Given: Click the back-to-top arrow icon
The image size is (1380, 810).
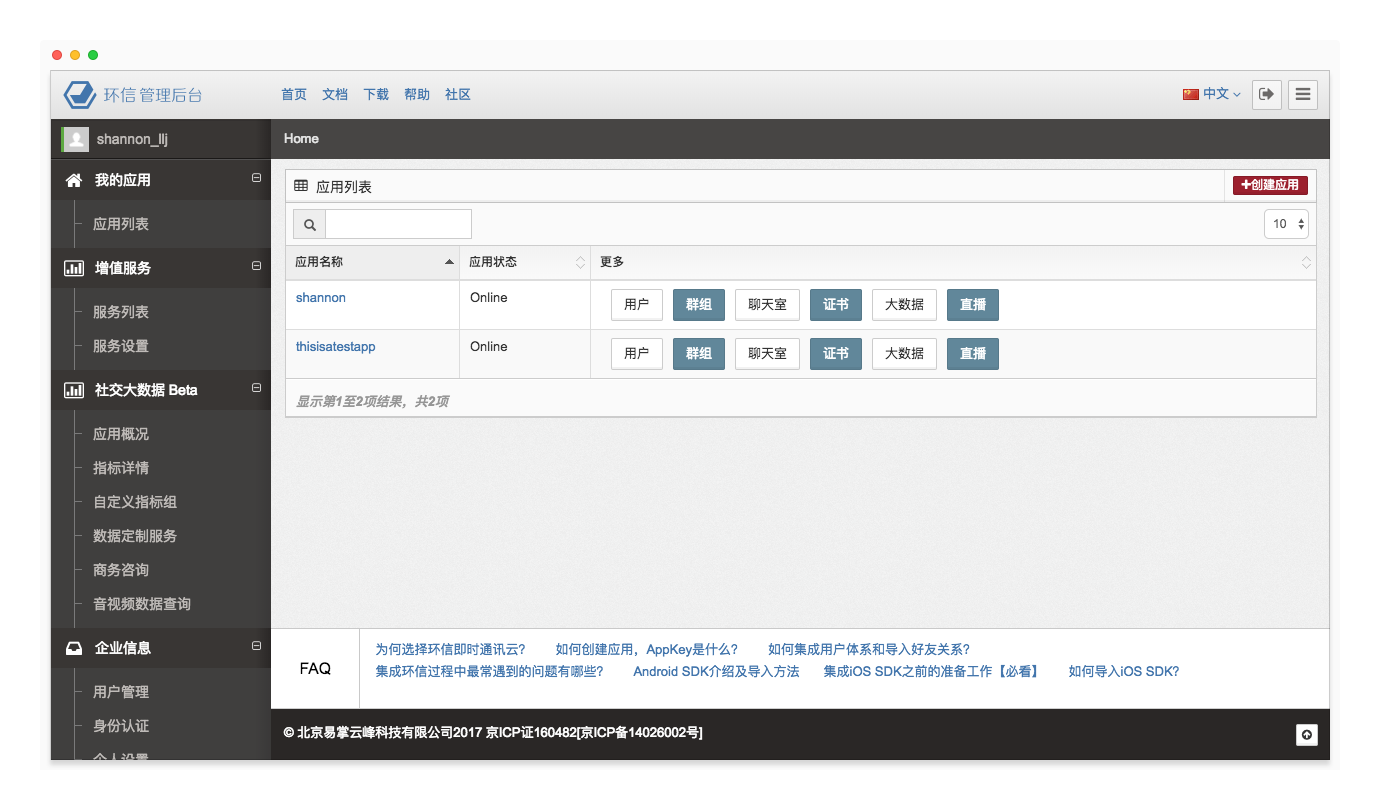Looking at the screenshot, I should point(1306,735).
